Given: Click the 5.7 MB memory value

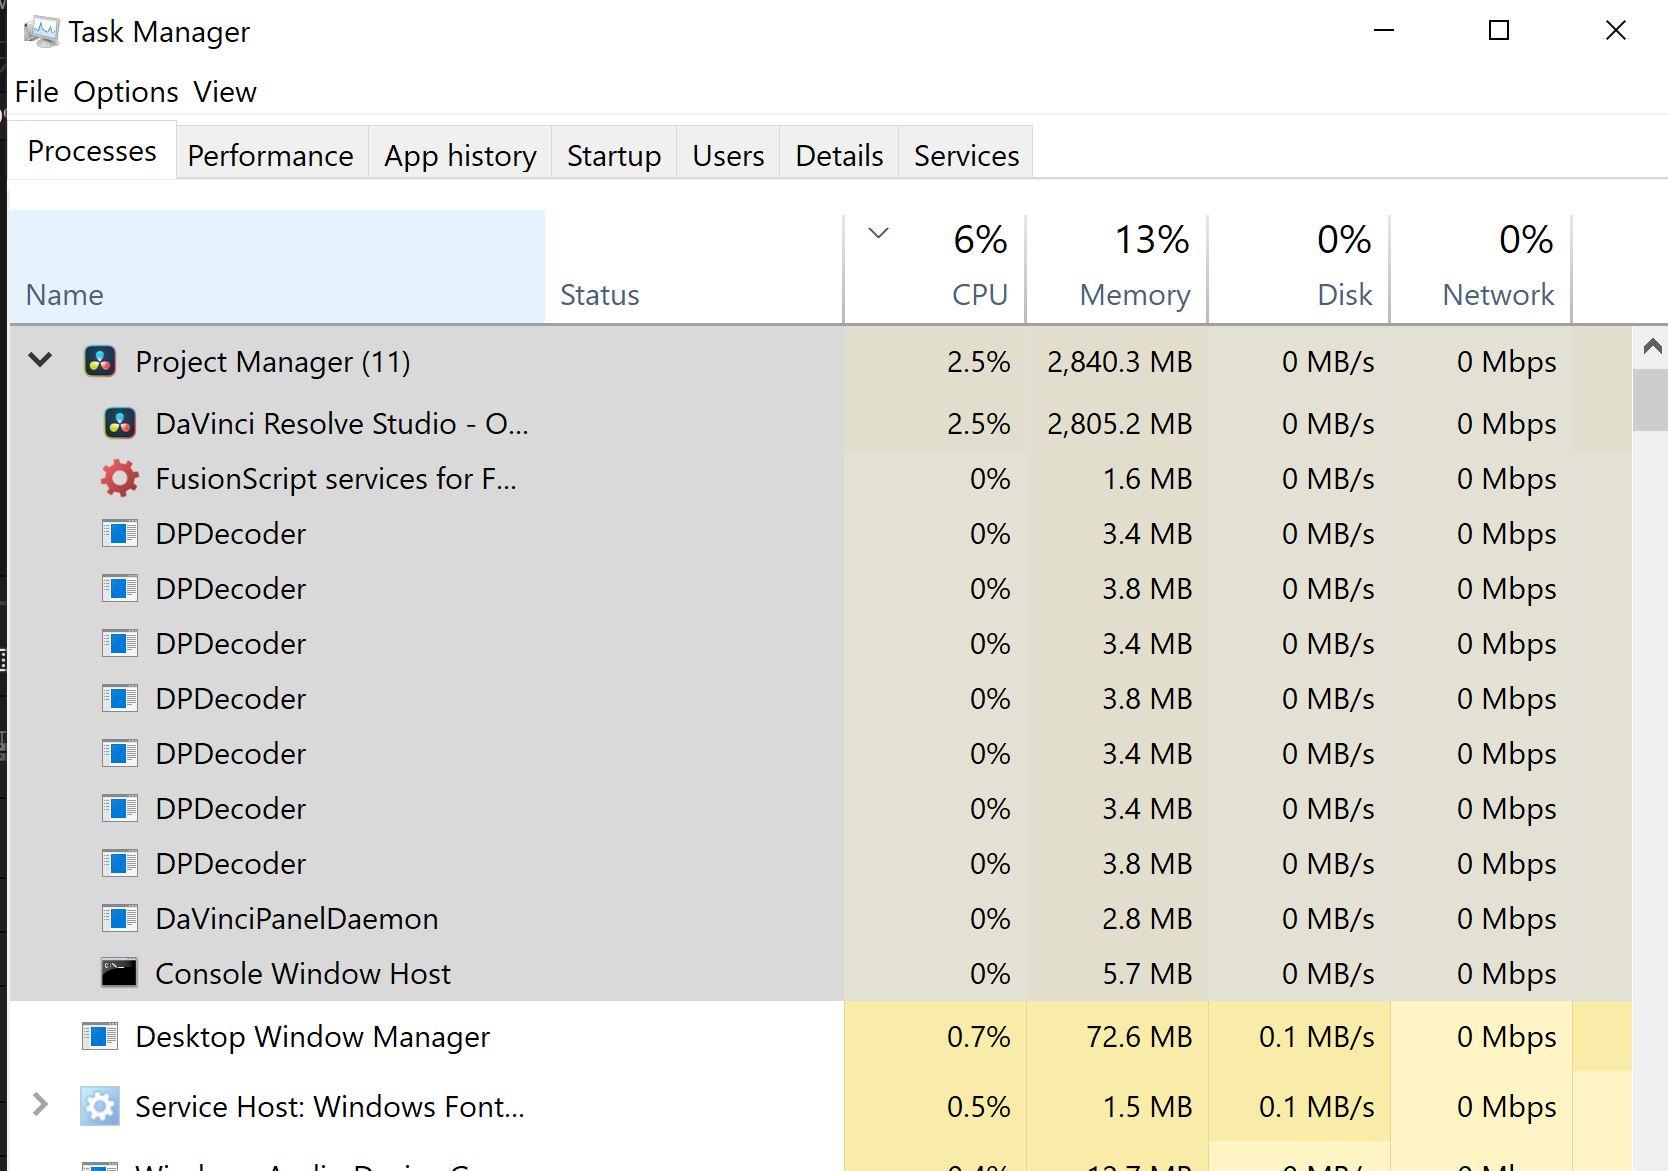Looking at the screenshot, I should tap(1147, 973).
